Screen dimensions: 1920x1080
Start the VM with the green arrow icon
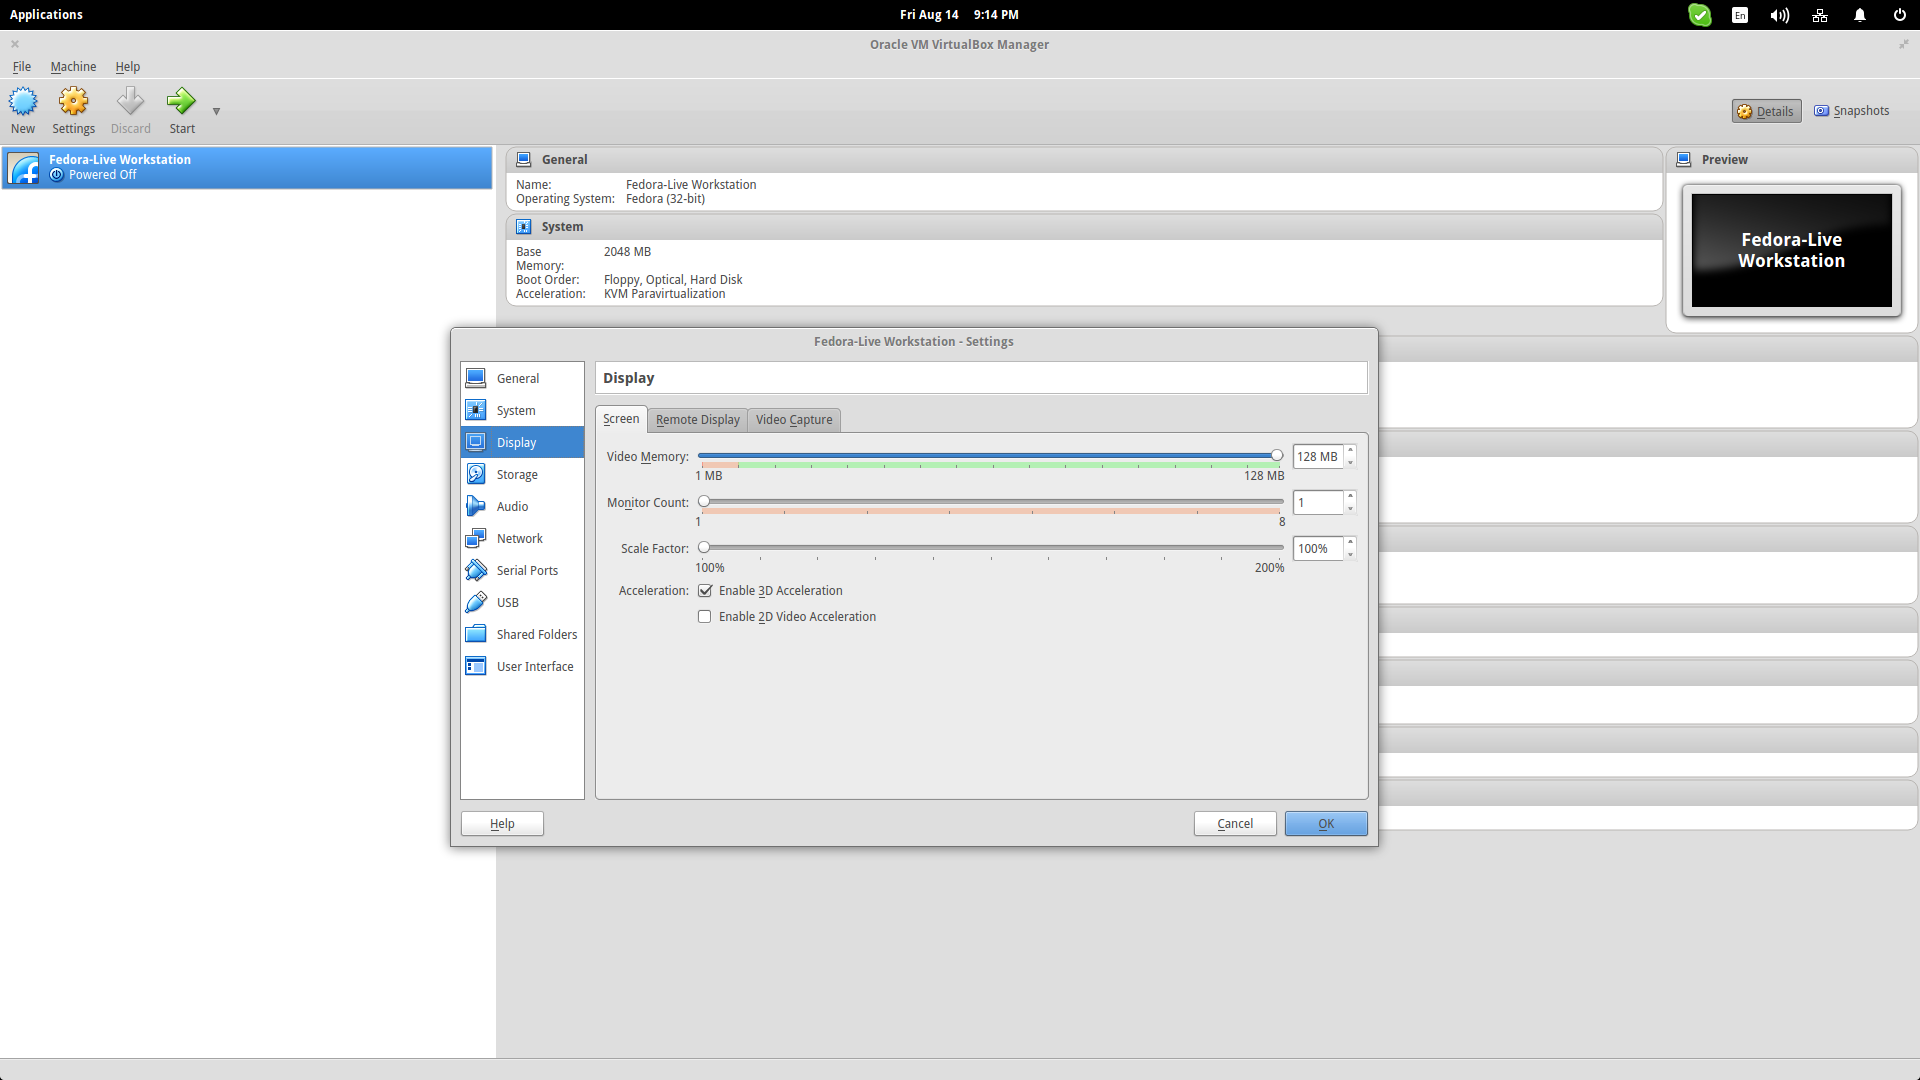coord(181,101)
